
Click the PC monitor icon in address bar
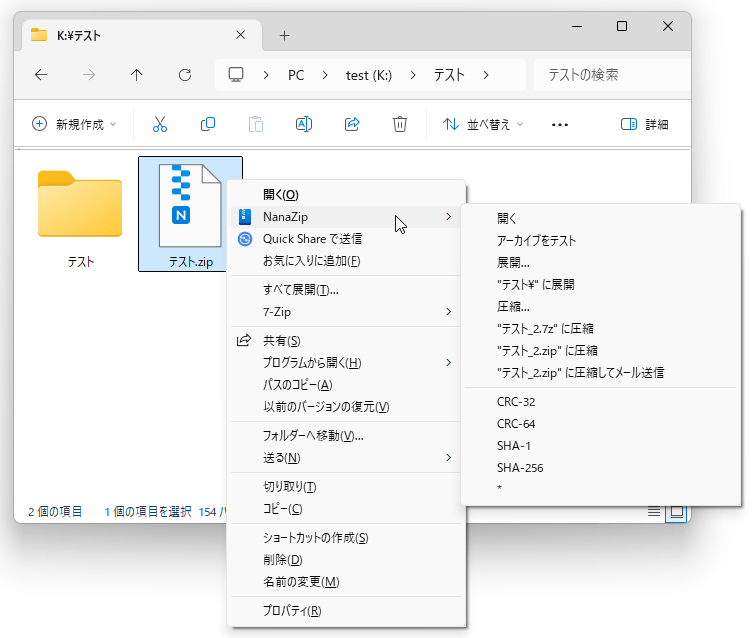coord(235,75)
